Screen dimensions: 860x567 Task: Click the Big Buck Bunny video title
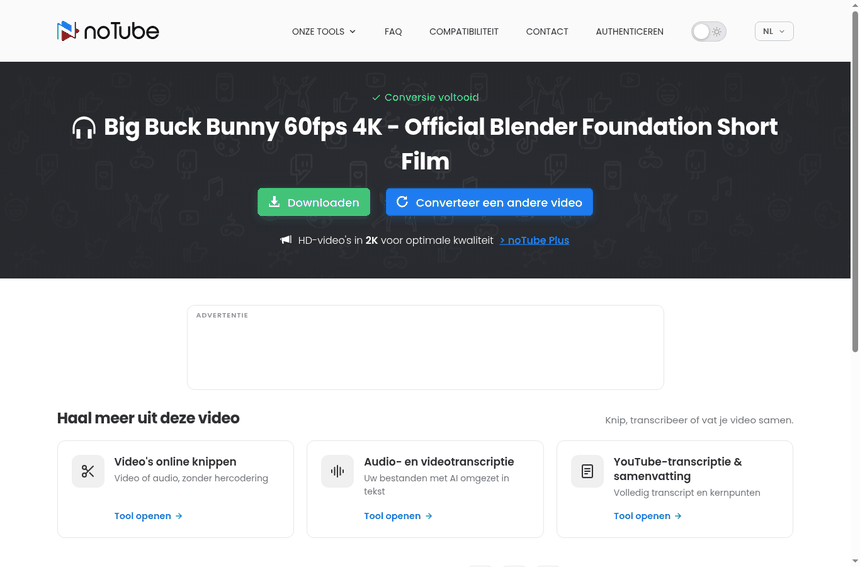click(x=440, y=144)
